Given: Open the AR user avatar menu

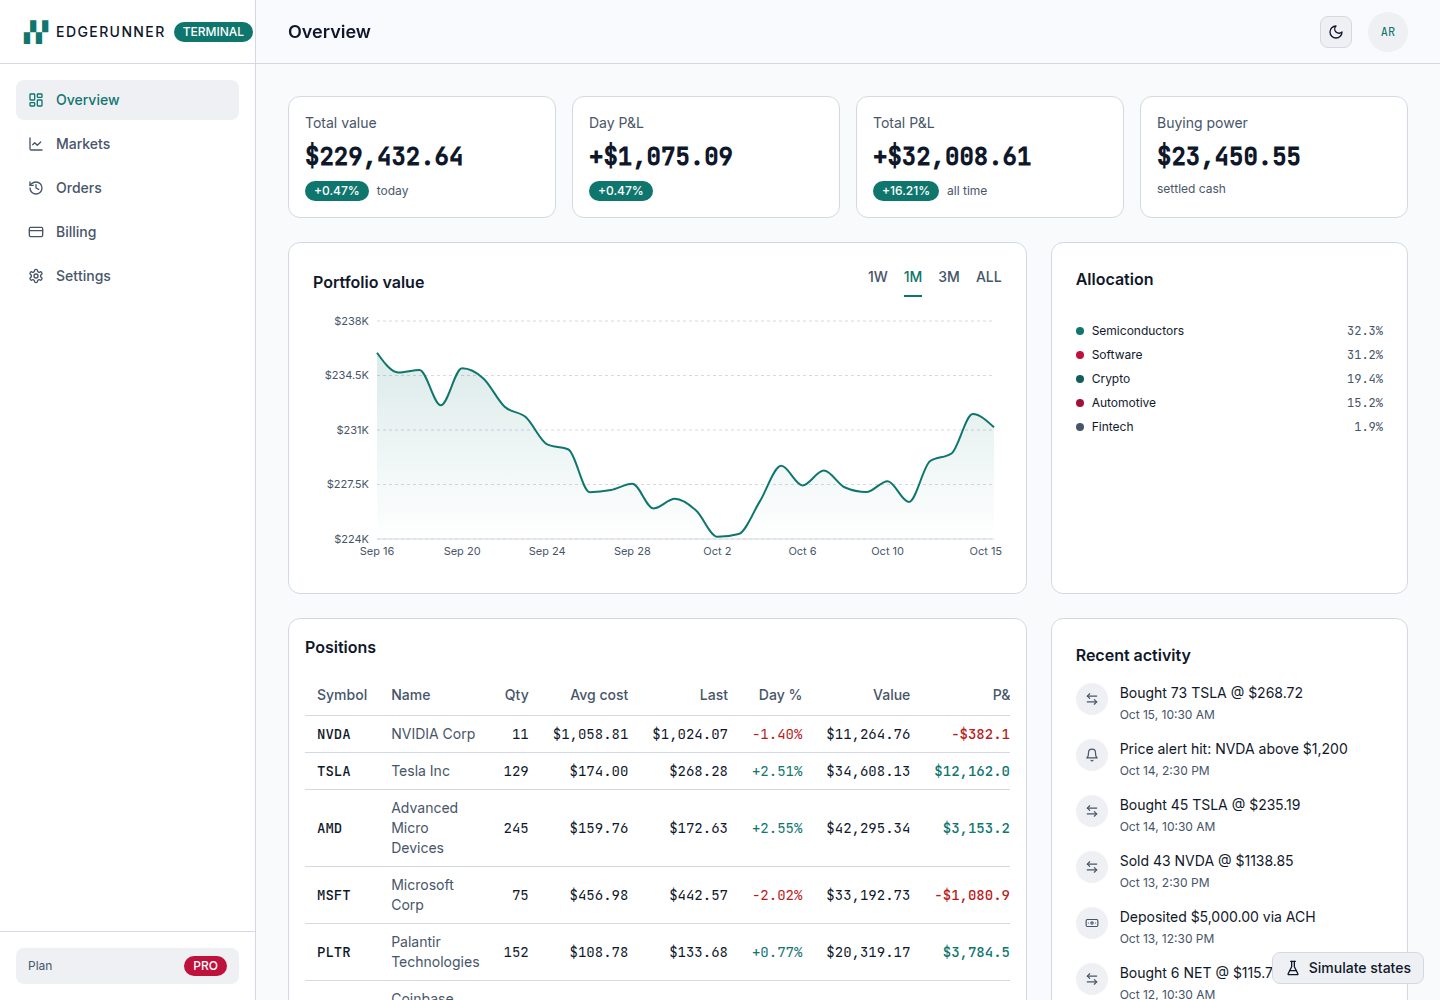Looking at the screenshot, I should click(1388, 32).
